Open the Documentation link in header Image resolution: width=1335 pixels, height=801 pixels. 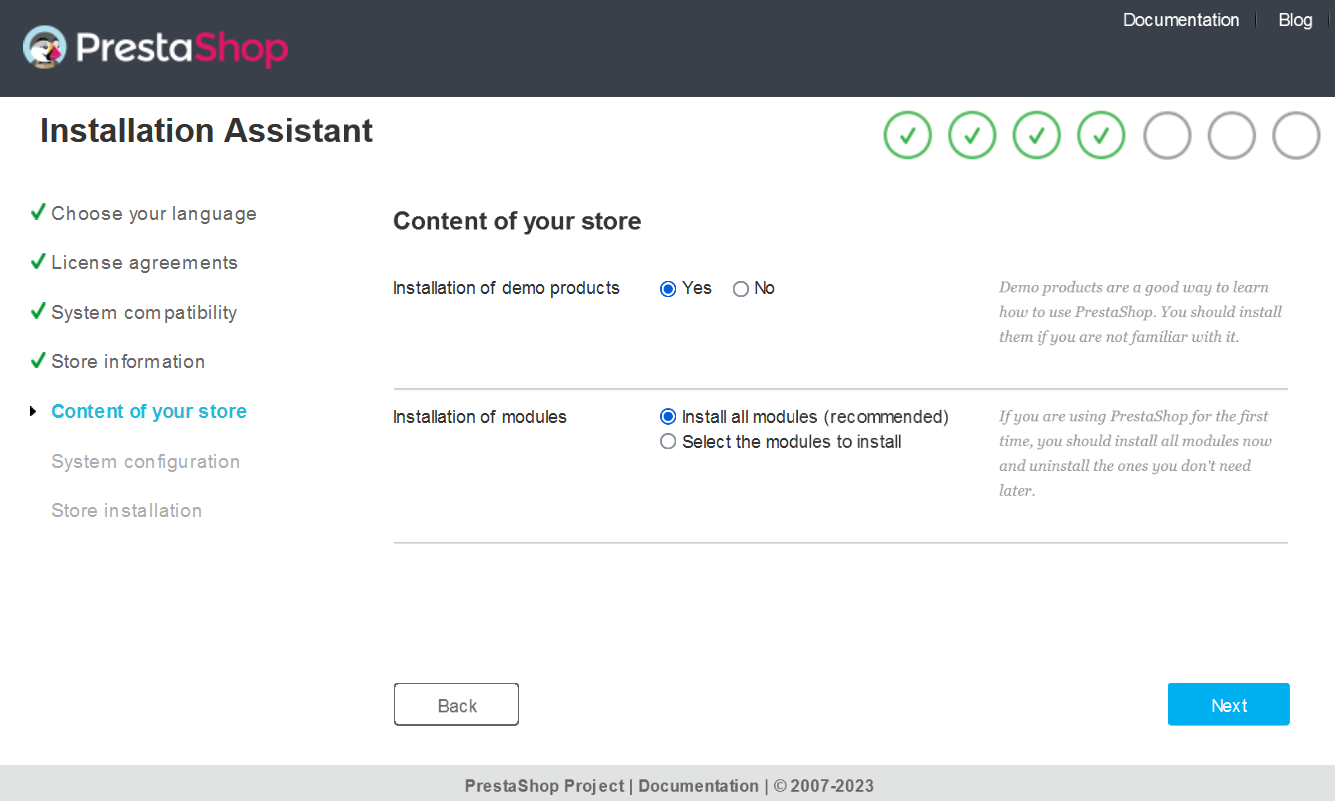[x=1181, y=20]
